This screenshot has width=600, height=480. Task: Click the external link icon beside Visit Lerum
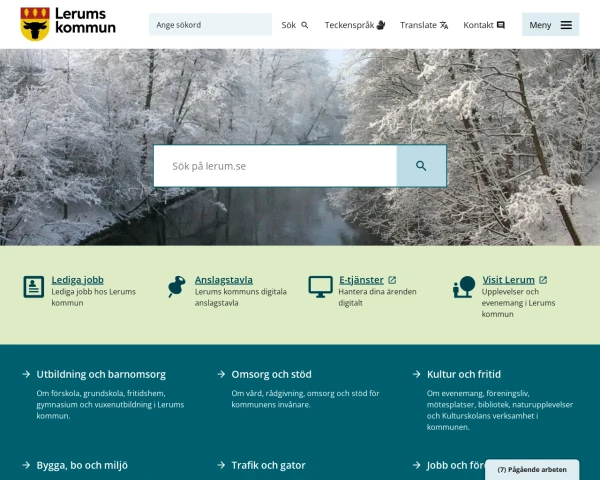pyautogui.click(x=543, y=280)
